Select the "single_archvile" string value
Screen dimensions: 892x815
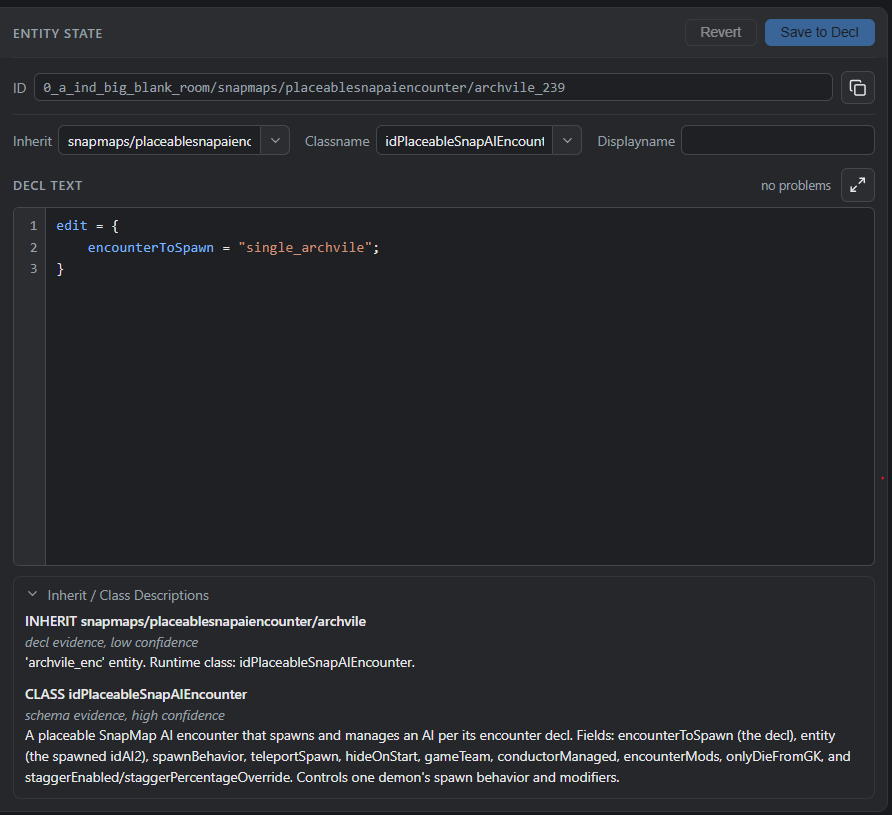click(x=305, y=247)
